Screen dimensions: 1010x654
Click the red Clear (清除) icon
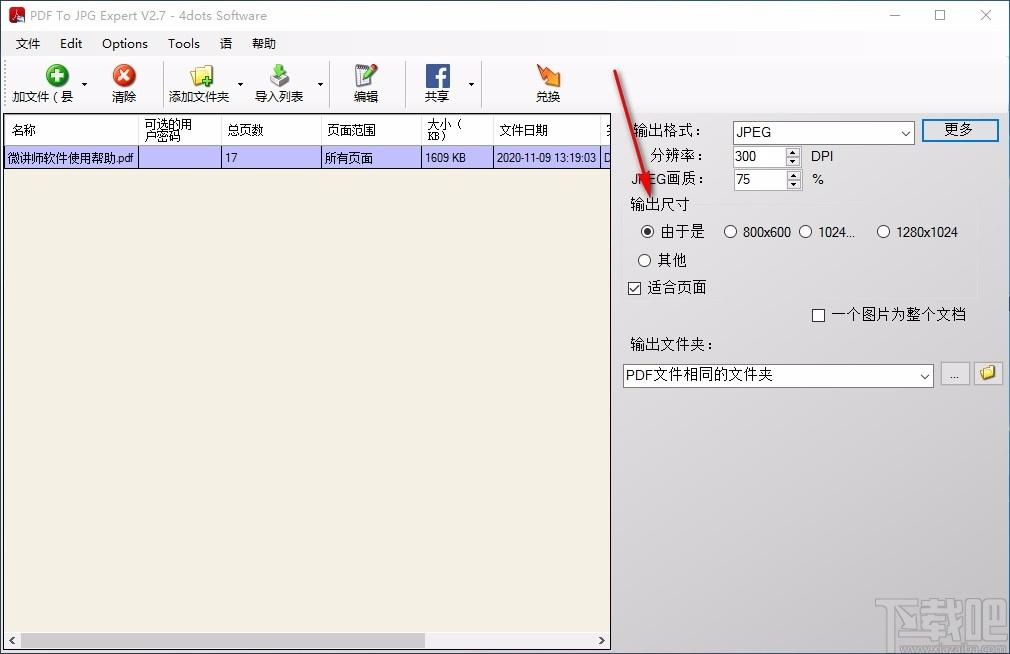124,76
